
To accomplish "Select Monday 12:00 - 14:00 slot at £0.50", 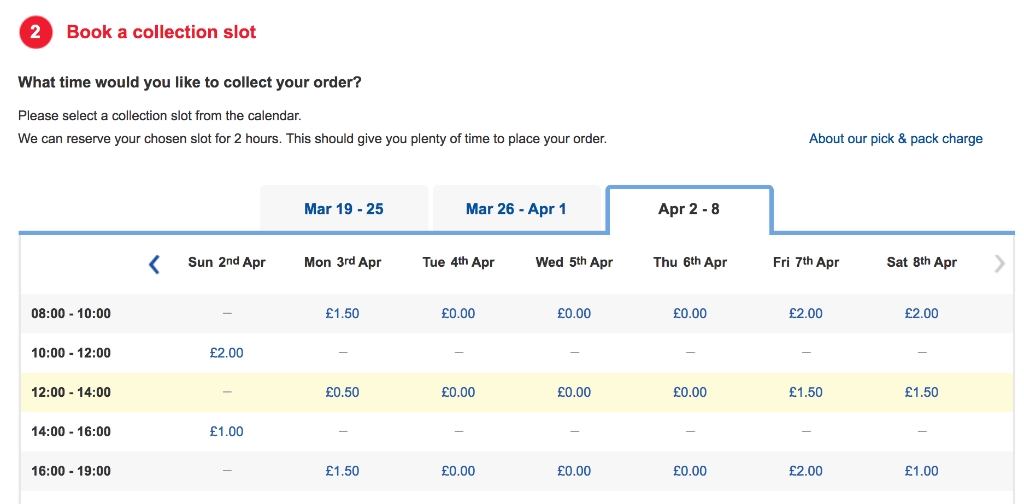I will tap(342, 392).
